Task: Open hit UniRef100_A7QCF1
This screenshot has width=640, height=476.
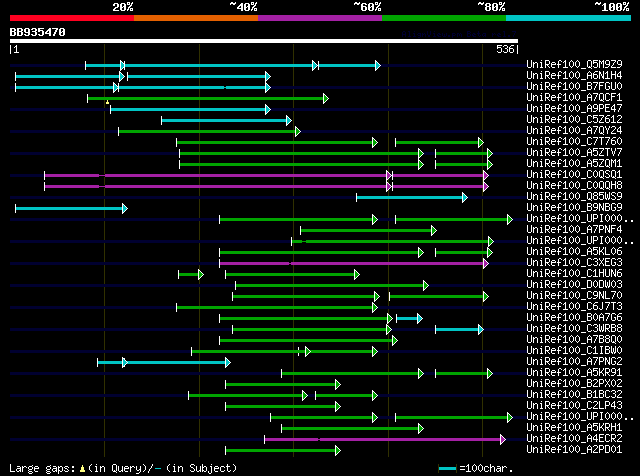Action: pos(574,98)
